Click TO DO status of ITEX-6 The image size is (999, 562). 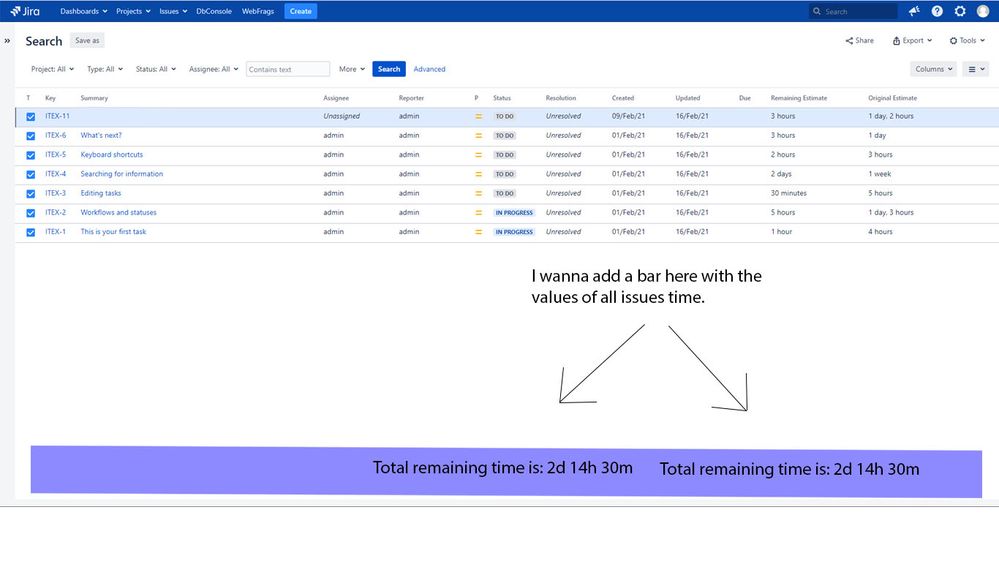click(505, 136)
